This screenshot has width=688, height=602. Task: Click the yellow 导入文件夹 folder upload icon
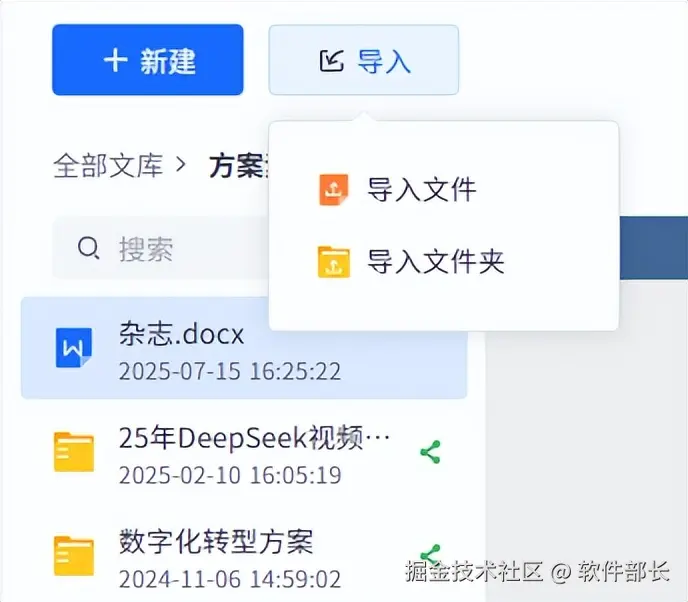[x=334, y=262]
